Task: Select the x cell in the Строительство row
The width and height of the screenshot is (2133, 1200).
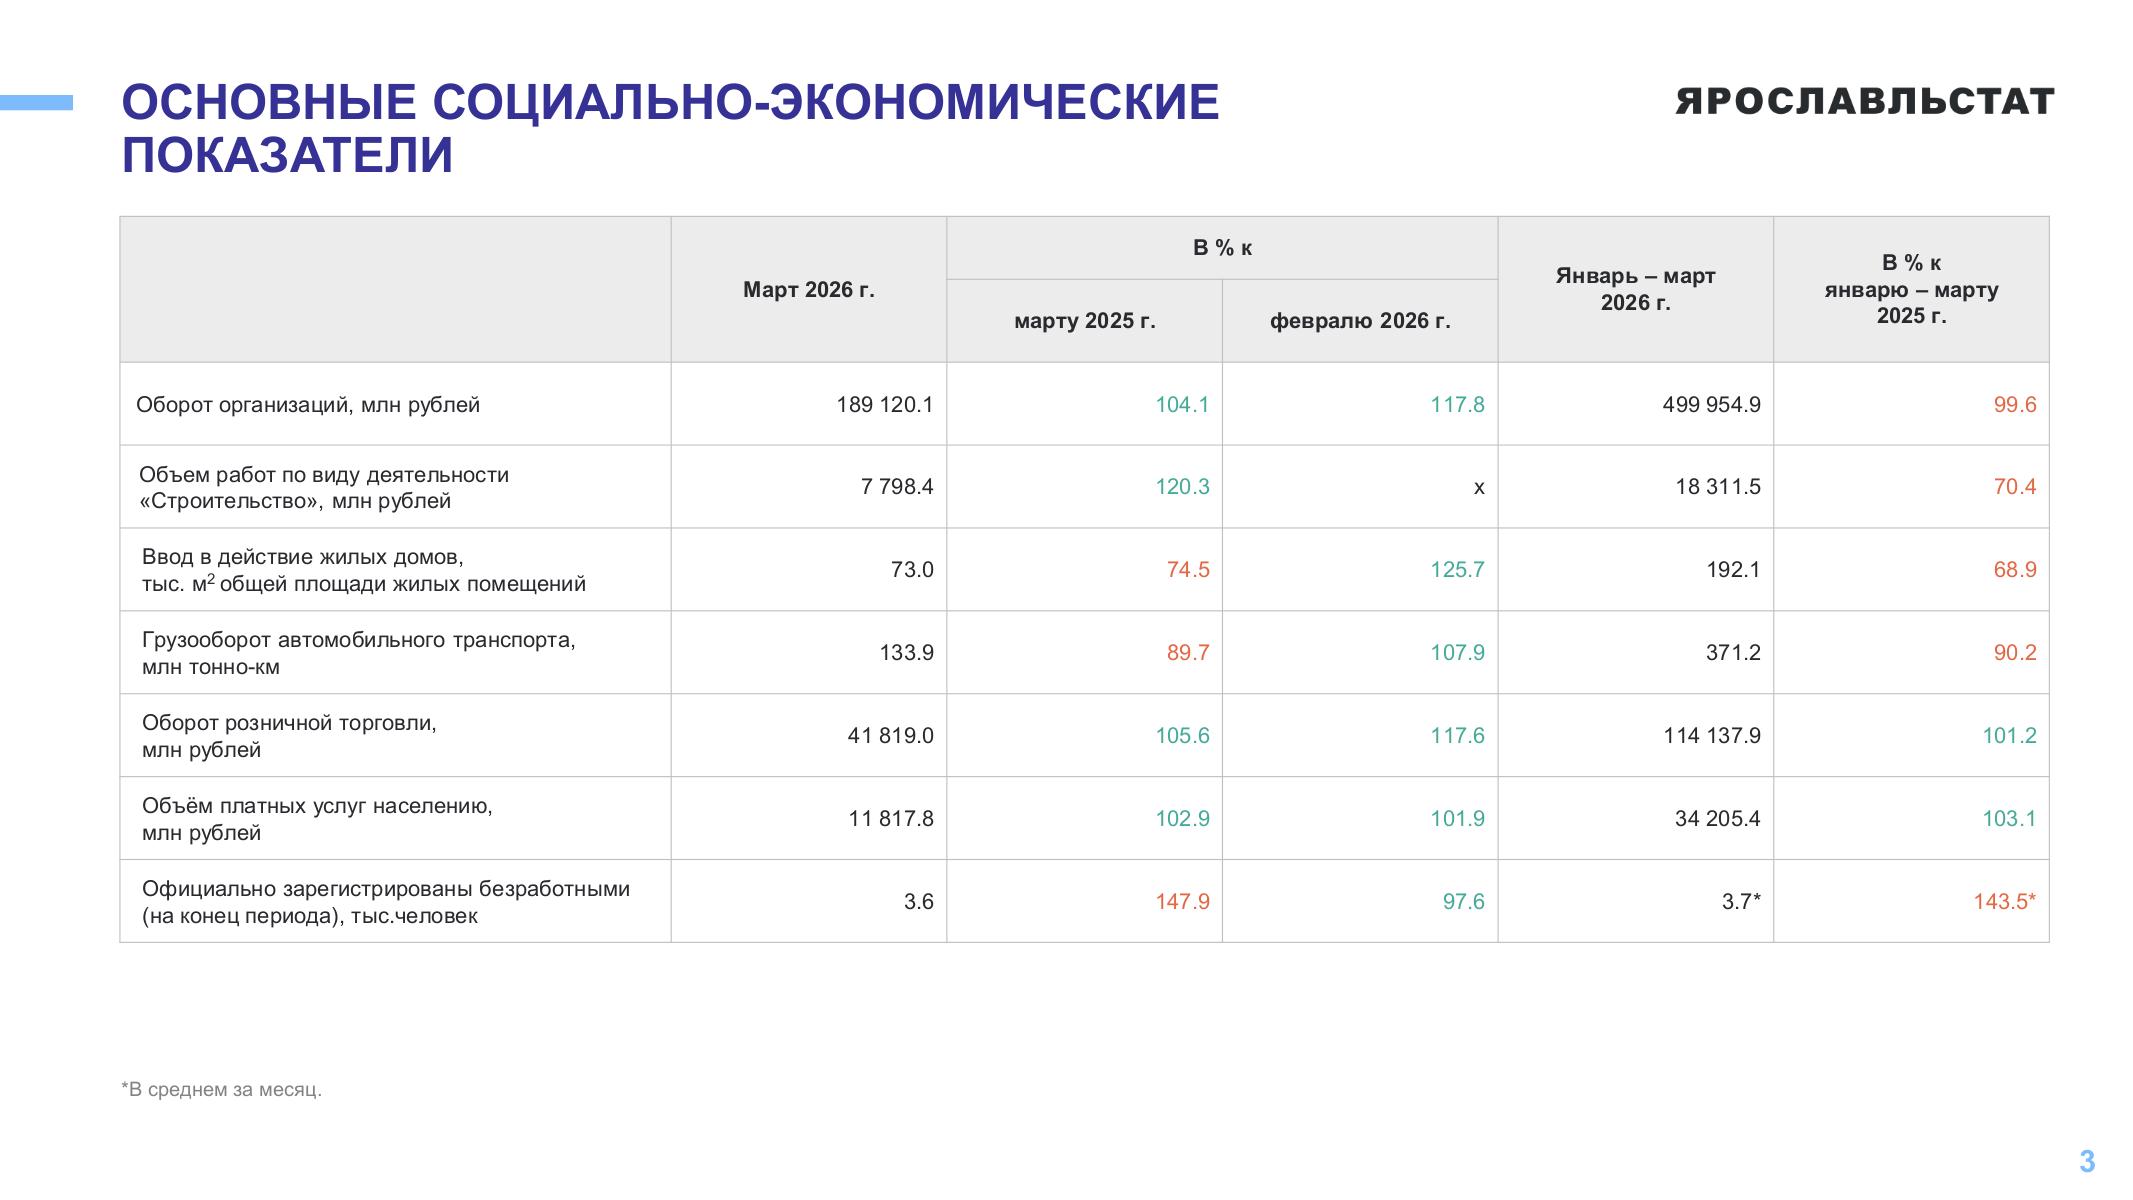Action: (1479, 488)
